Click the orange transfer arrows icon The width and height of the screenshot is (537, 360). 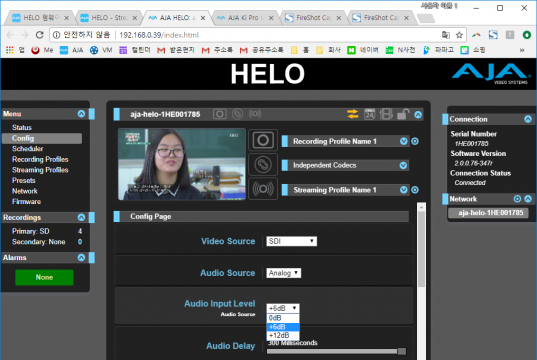click(x=352, y=114)
